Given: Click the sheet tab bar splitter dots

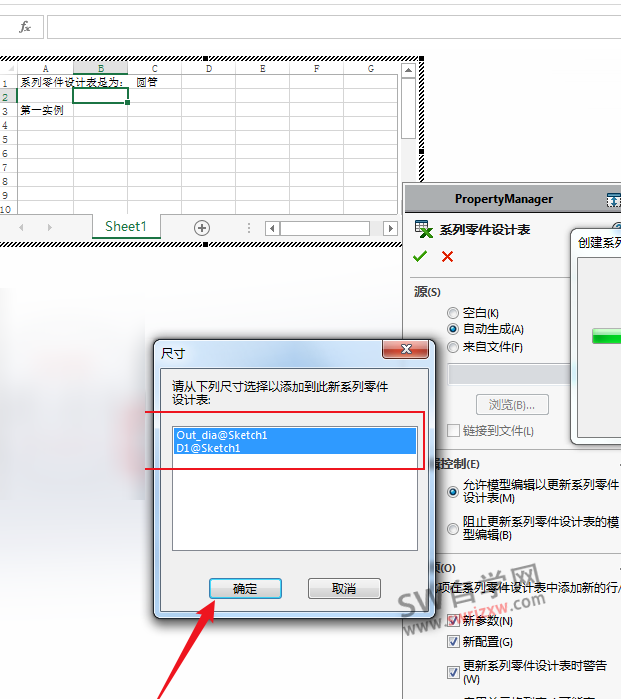Looking at the screenshot, I should pos(249,228).
